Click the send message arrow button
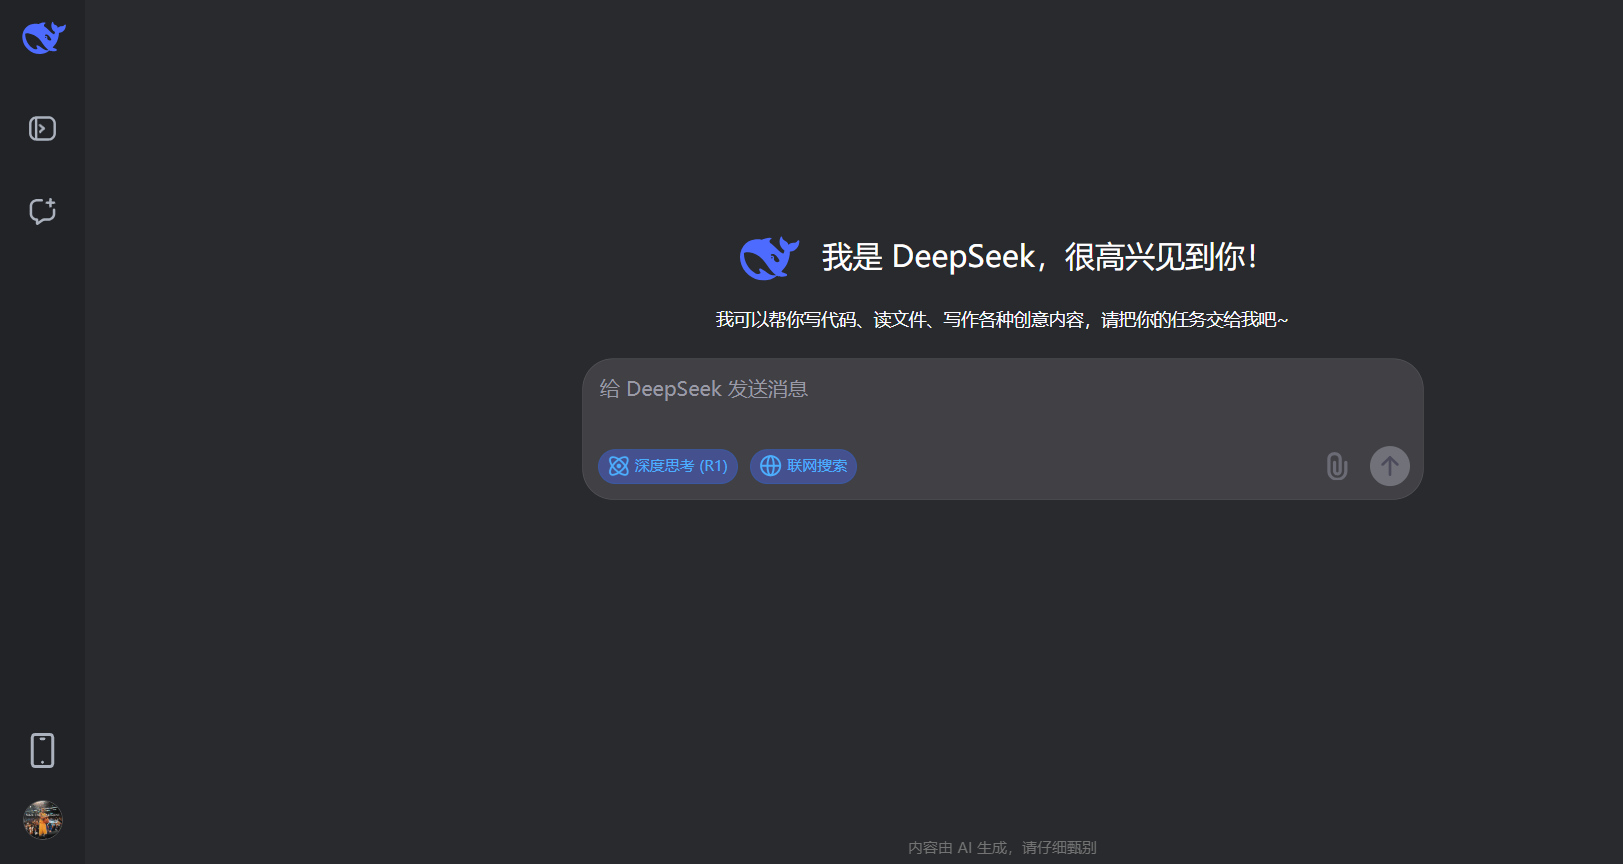 pos(1389,466)
